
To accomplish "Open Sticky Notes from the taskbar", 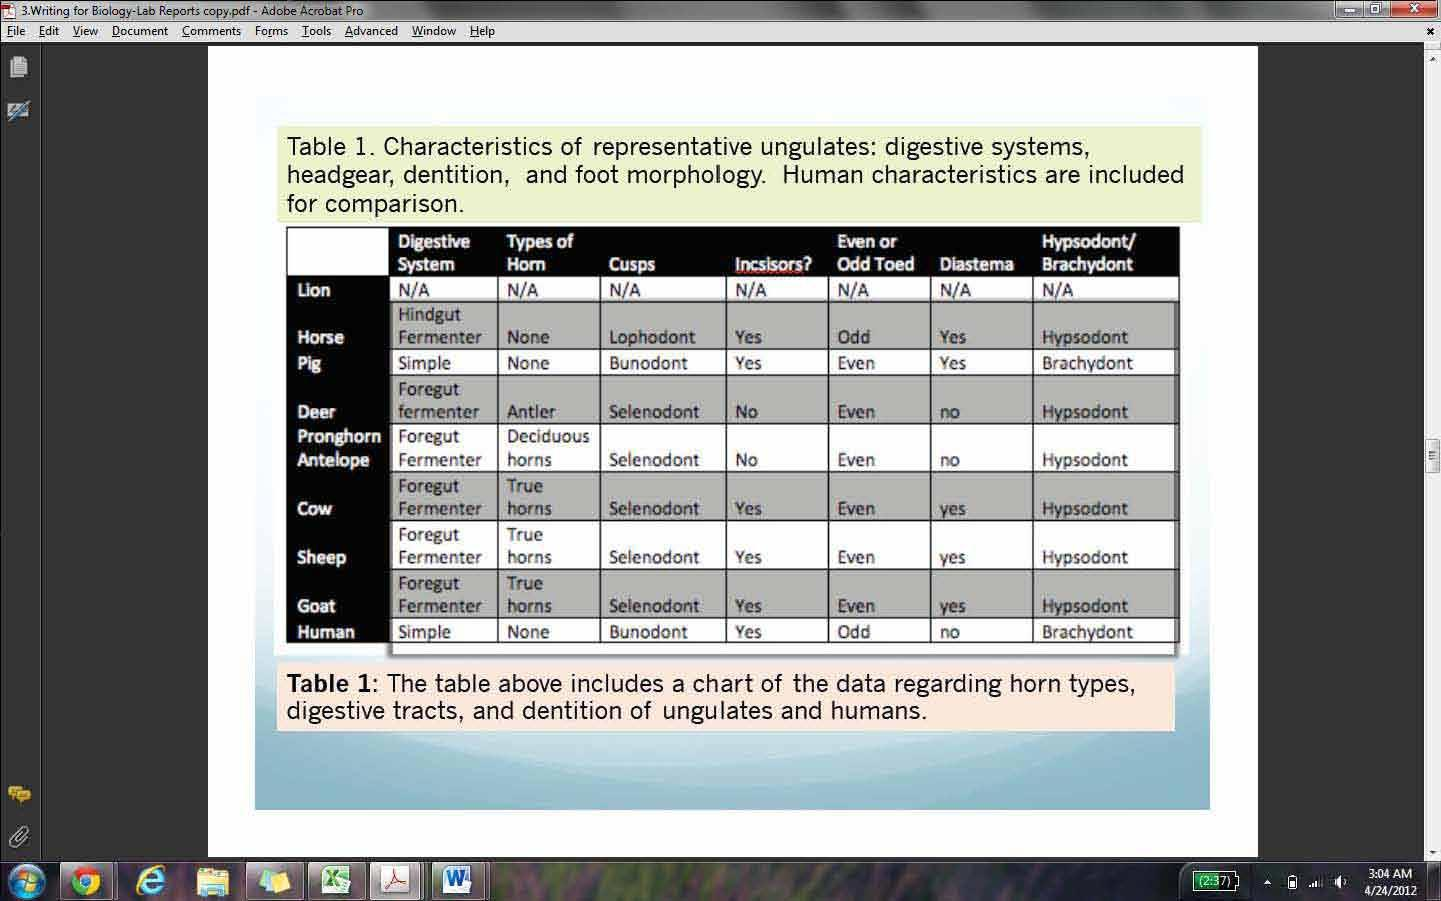I will click(273, 880).
